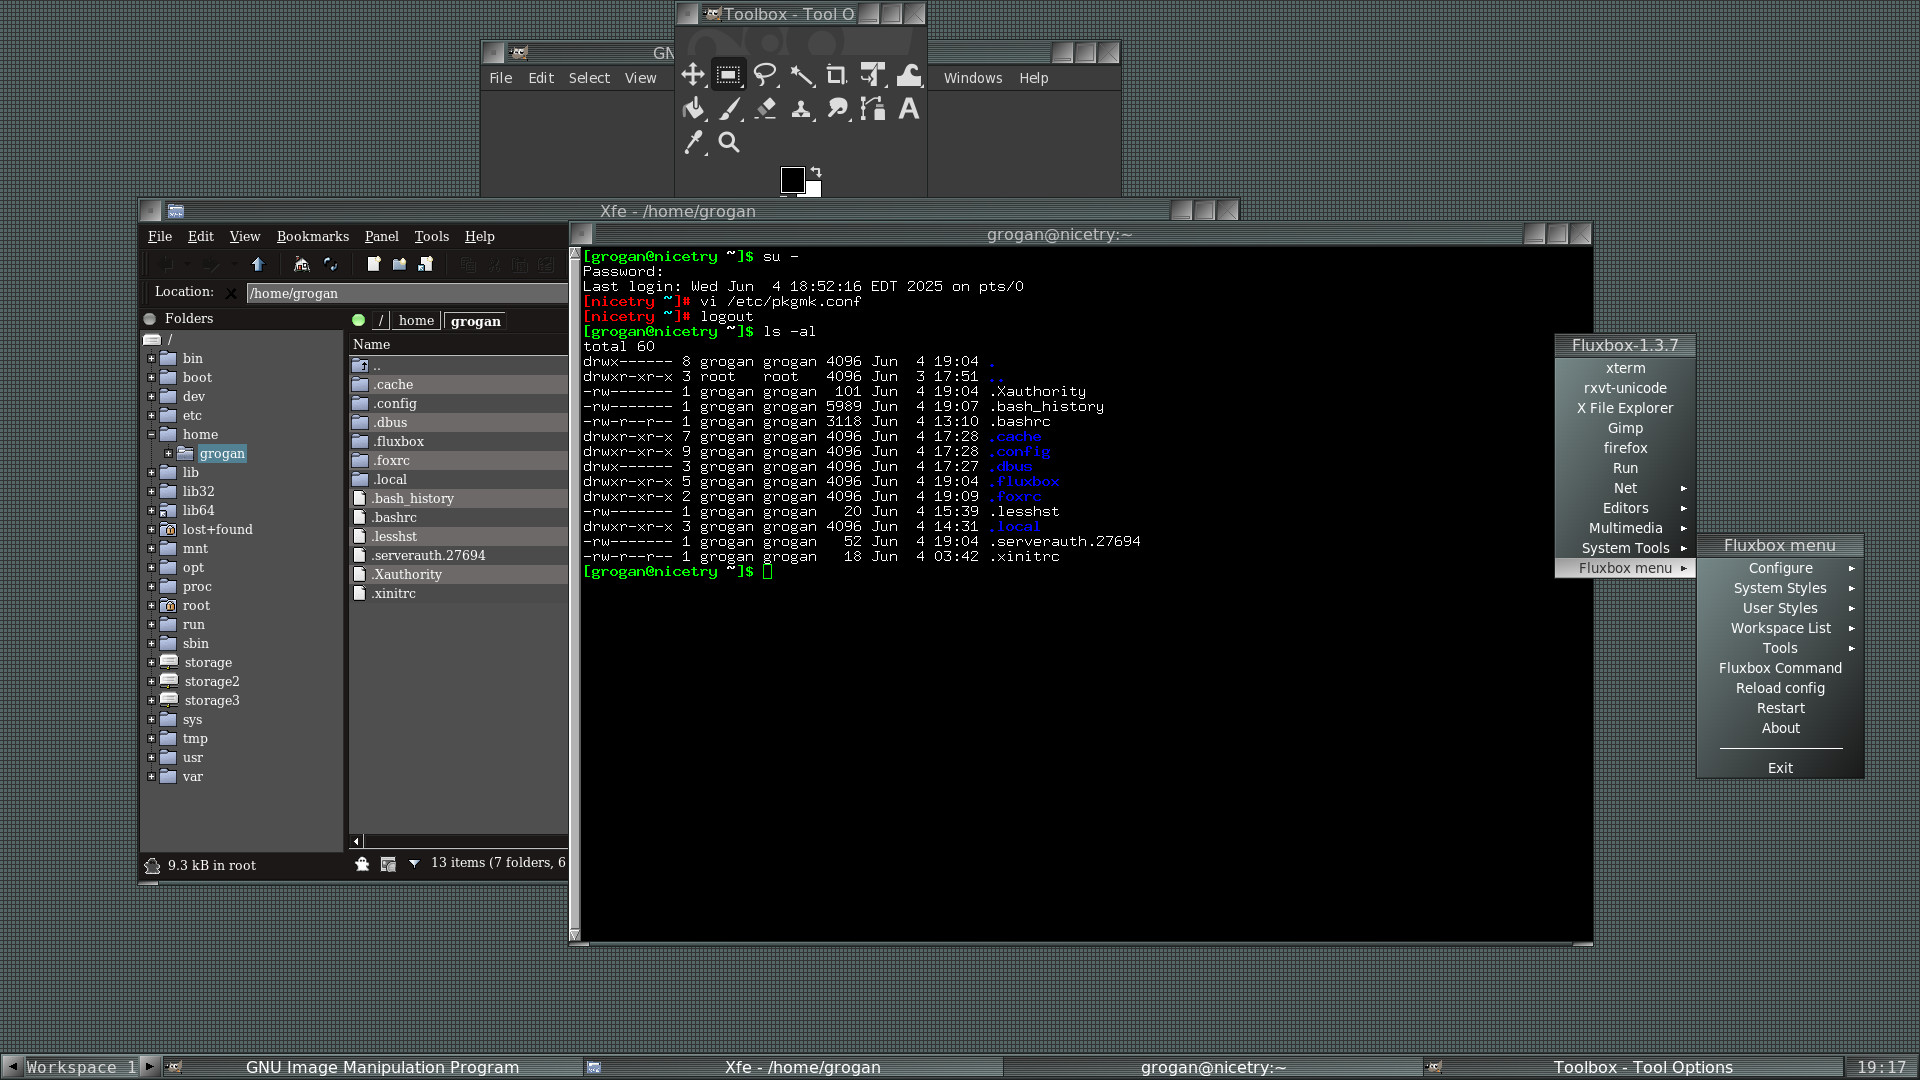Screen dimensions: 1920x1080
Task: Select the Eraser tool
Action: click(765, 109)
